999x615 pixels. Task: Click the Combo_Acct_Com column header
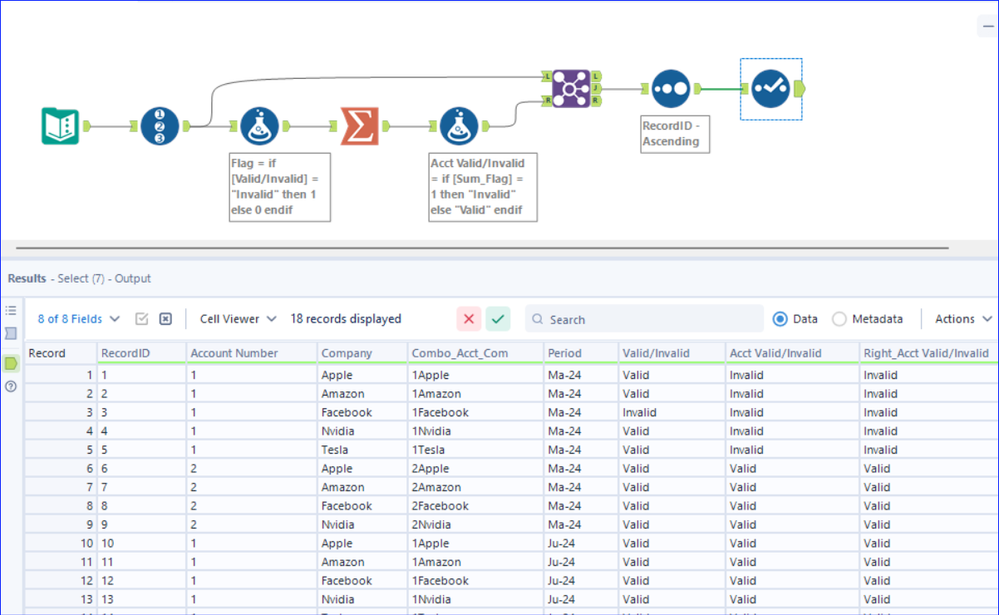coord(475,353)
